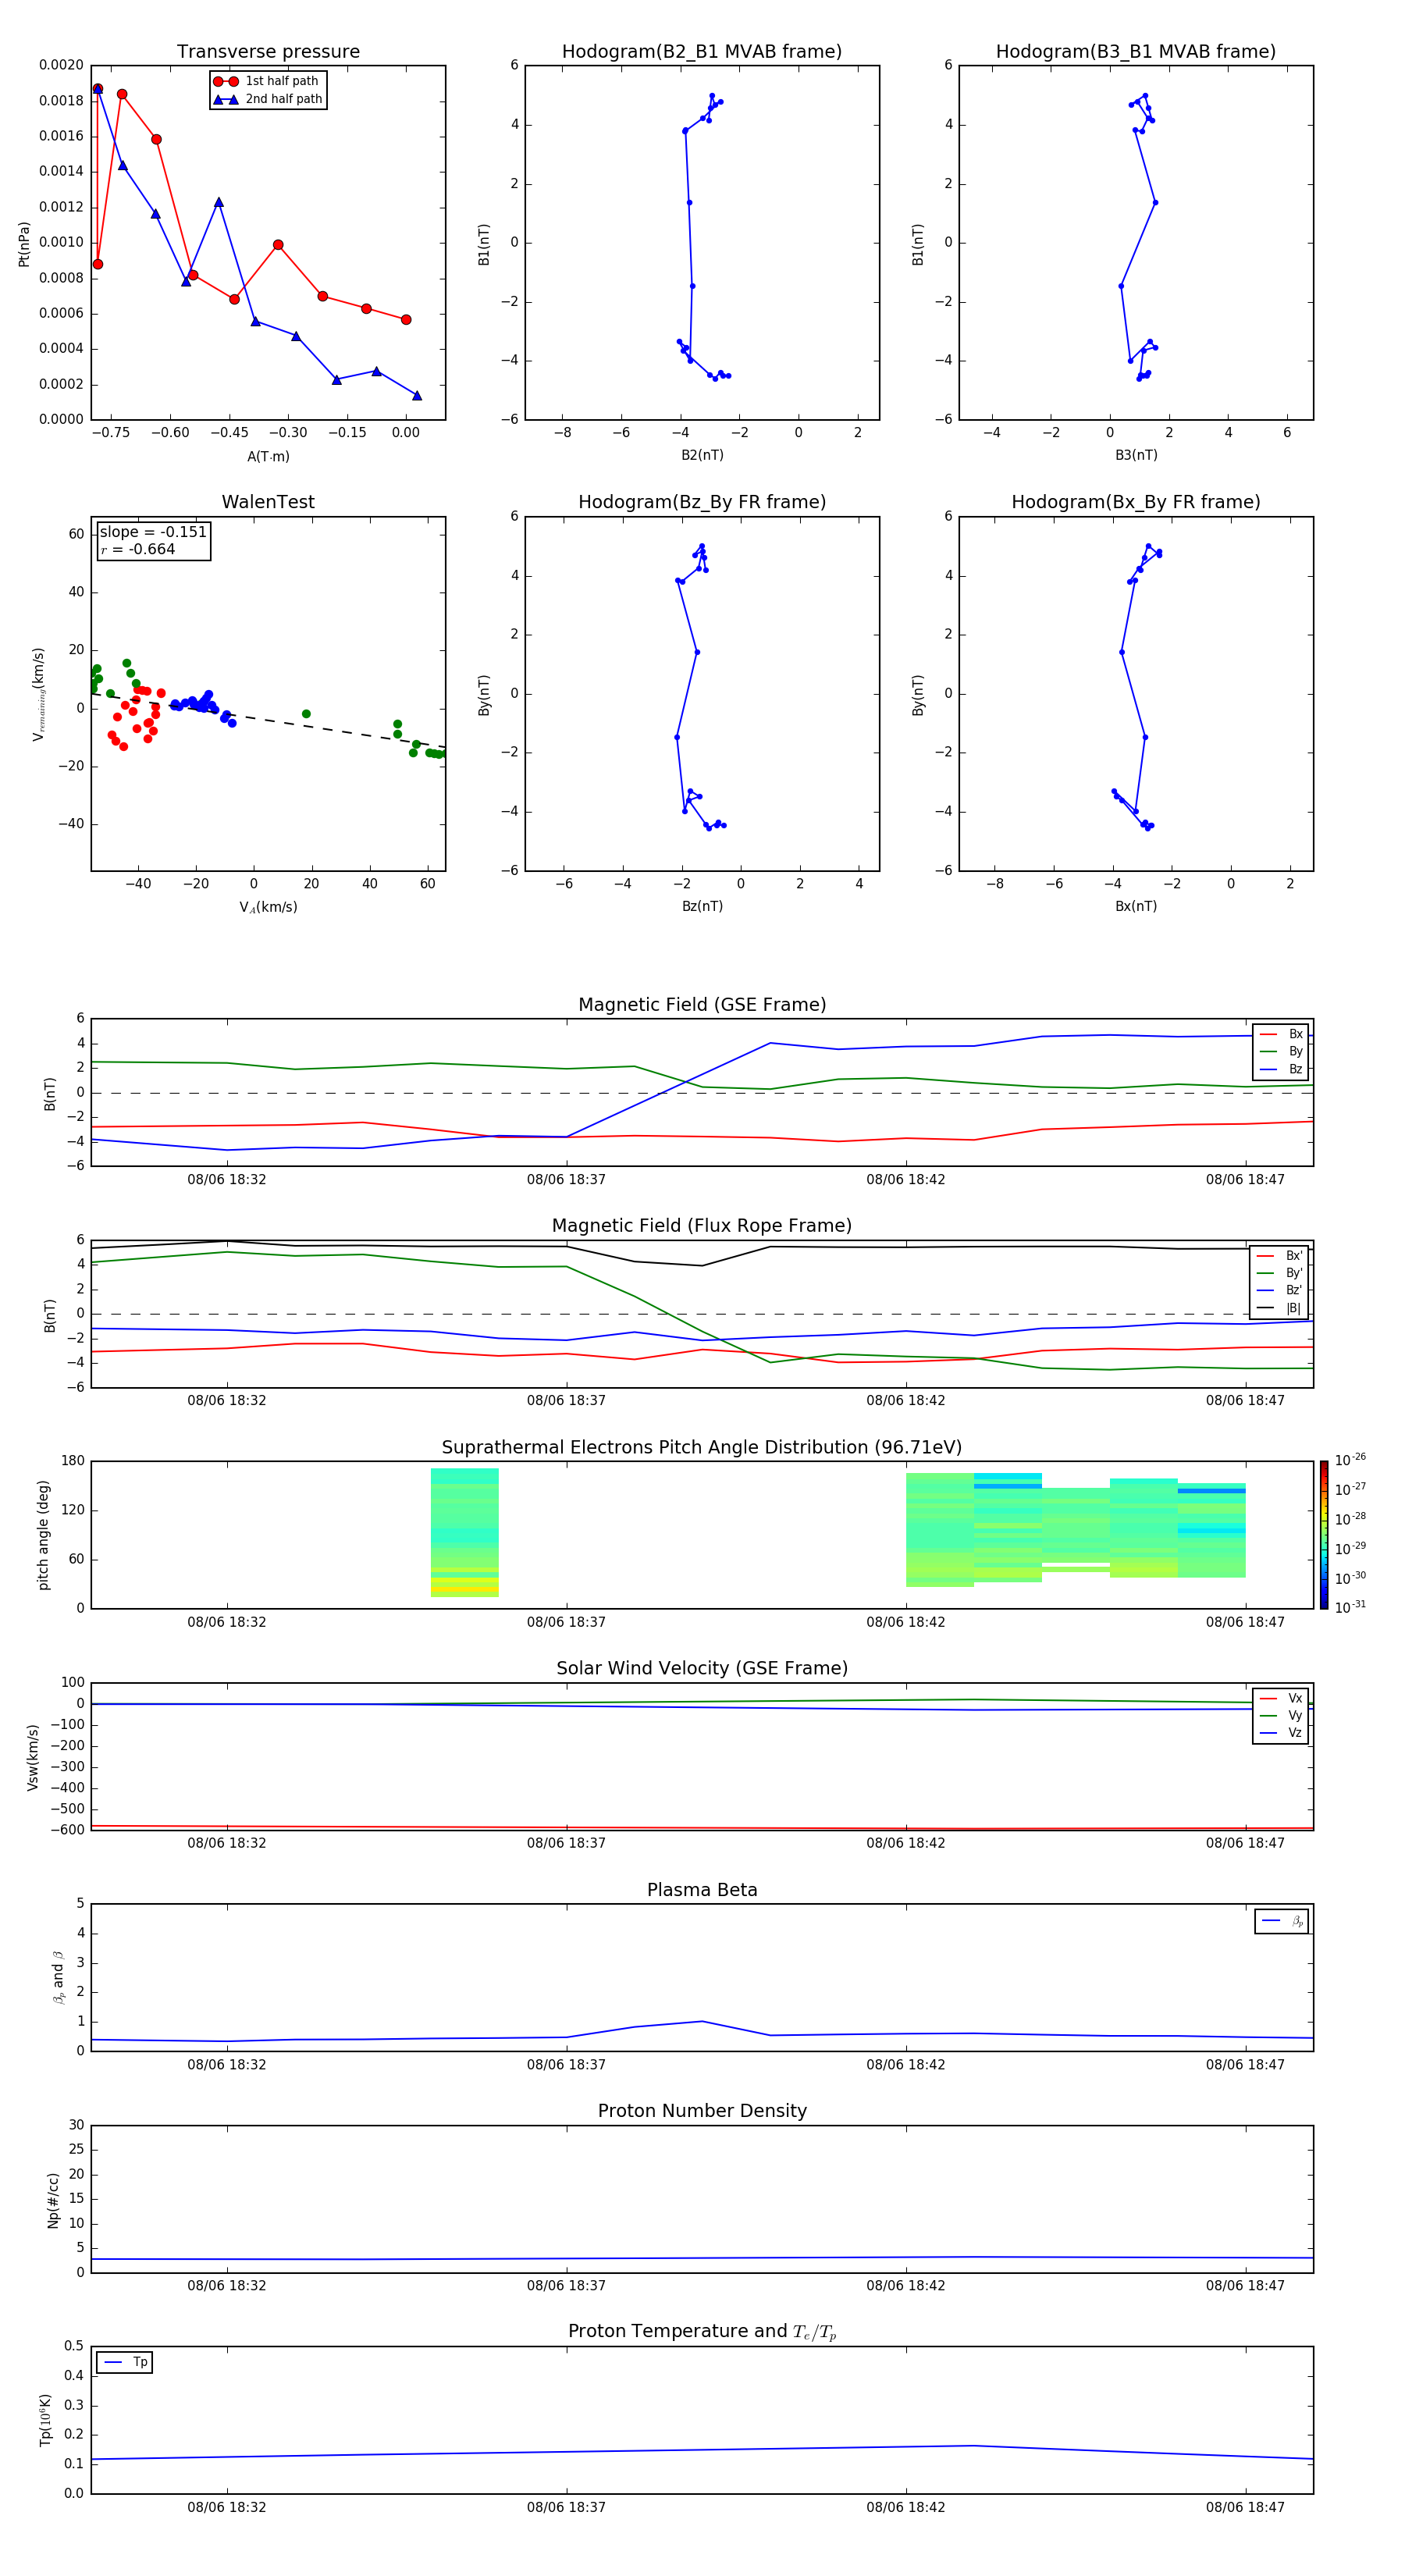
Task: Click the 'Plasma Beta' plot title
Action: pos(702,1891)
